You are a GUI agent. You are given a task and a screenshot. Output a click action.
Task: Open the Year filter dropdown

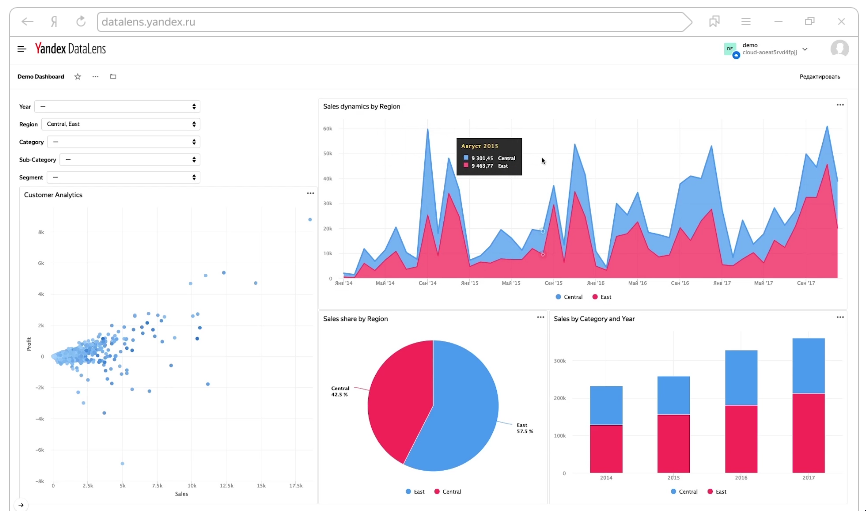coord(117,107)
